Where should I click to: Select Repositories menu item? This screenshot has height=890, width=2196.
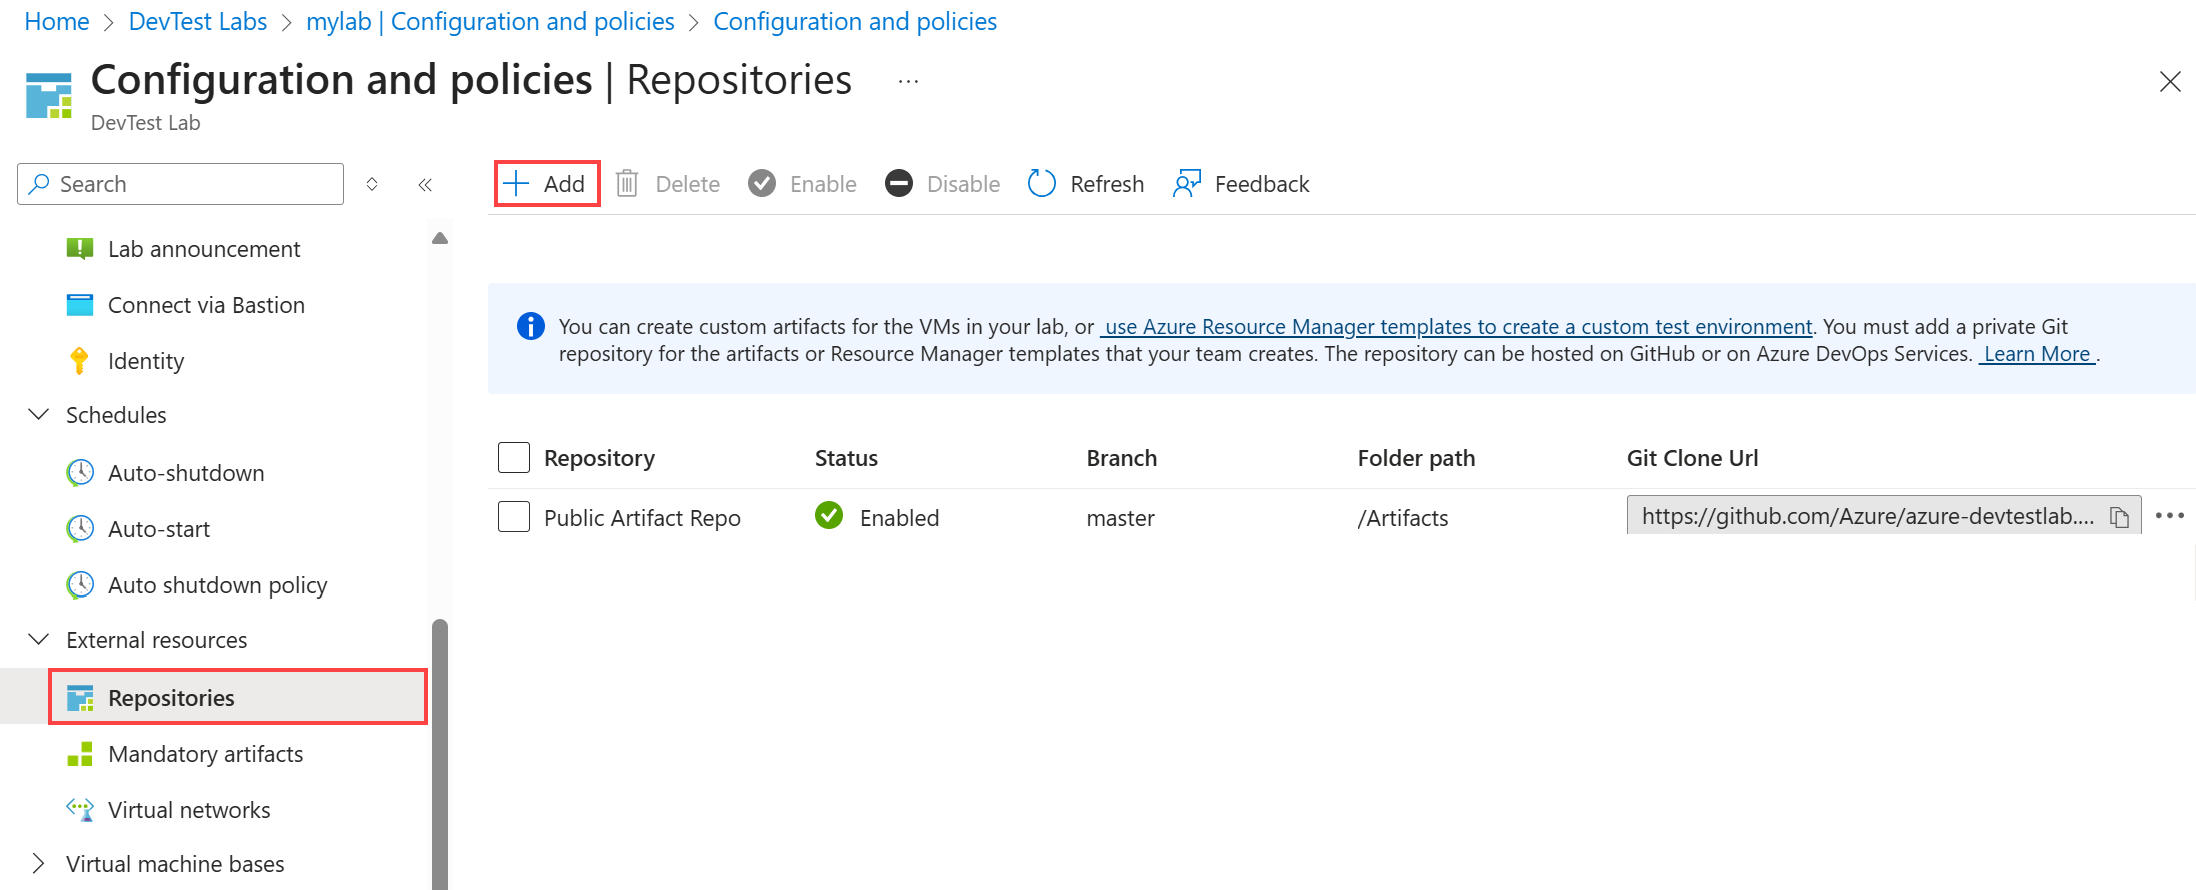(171, 698)
